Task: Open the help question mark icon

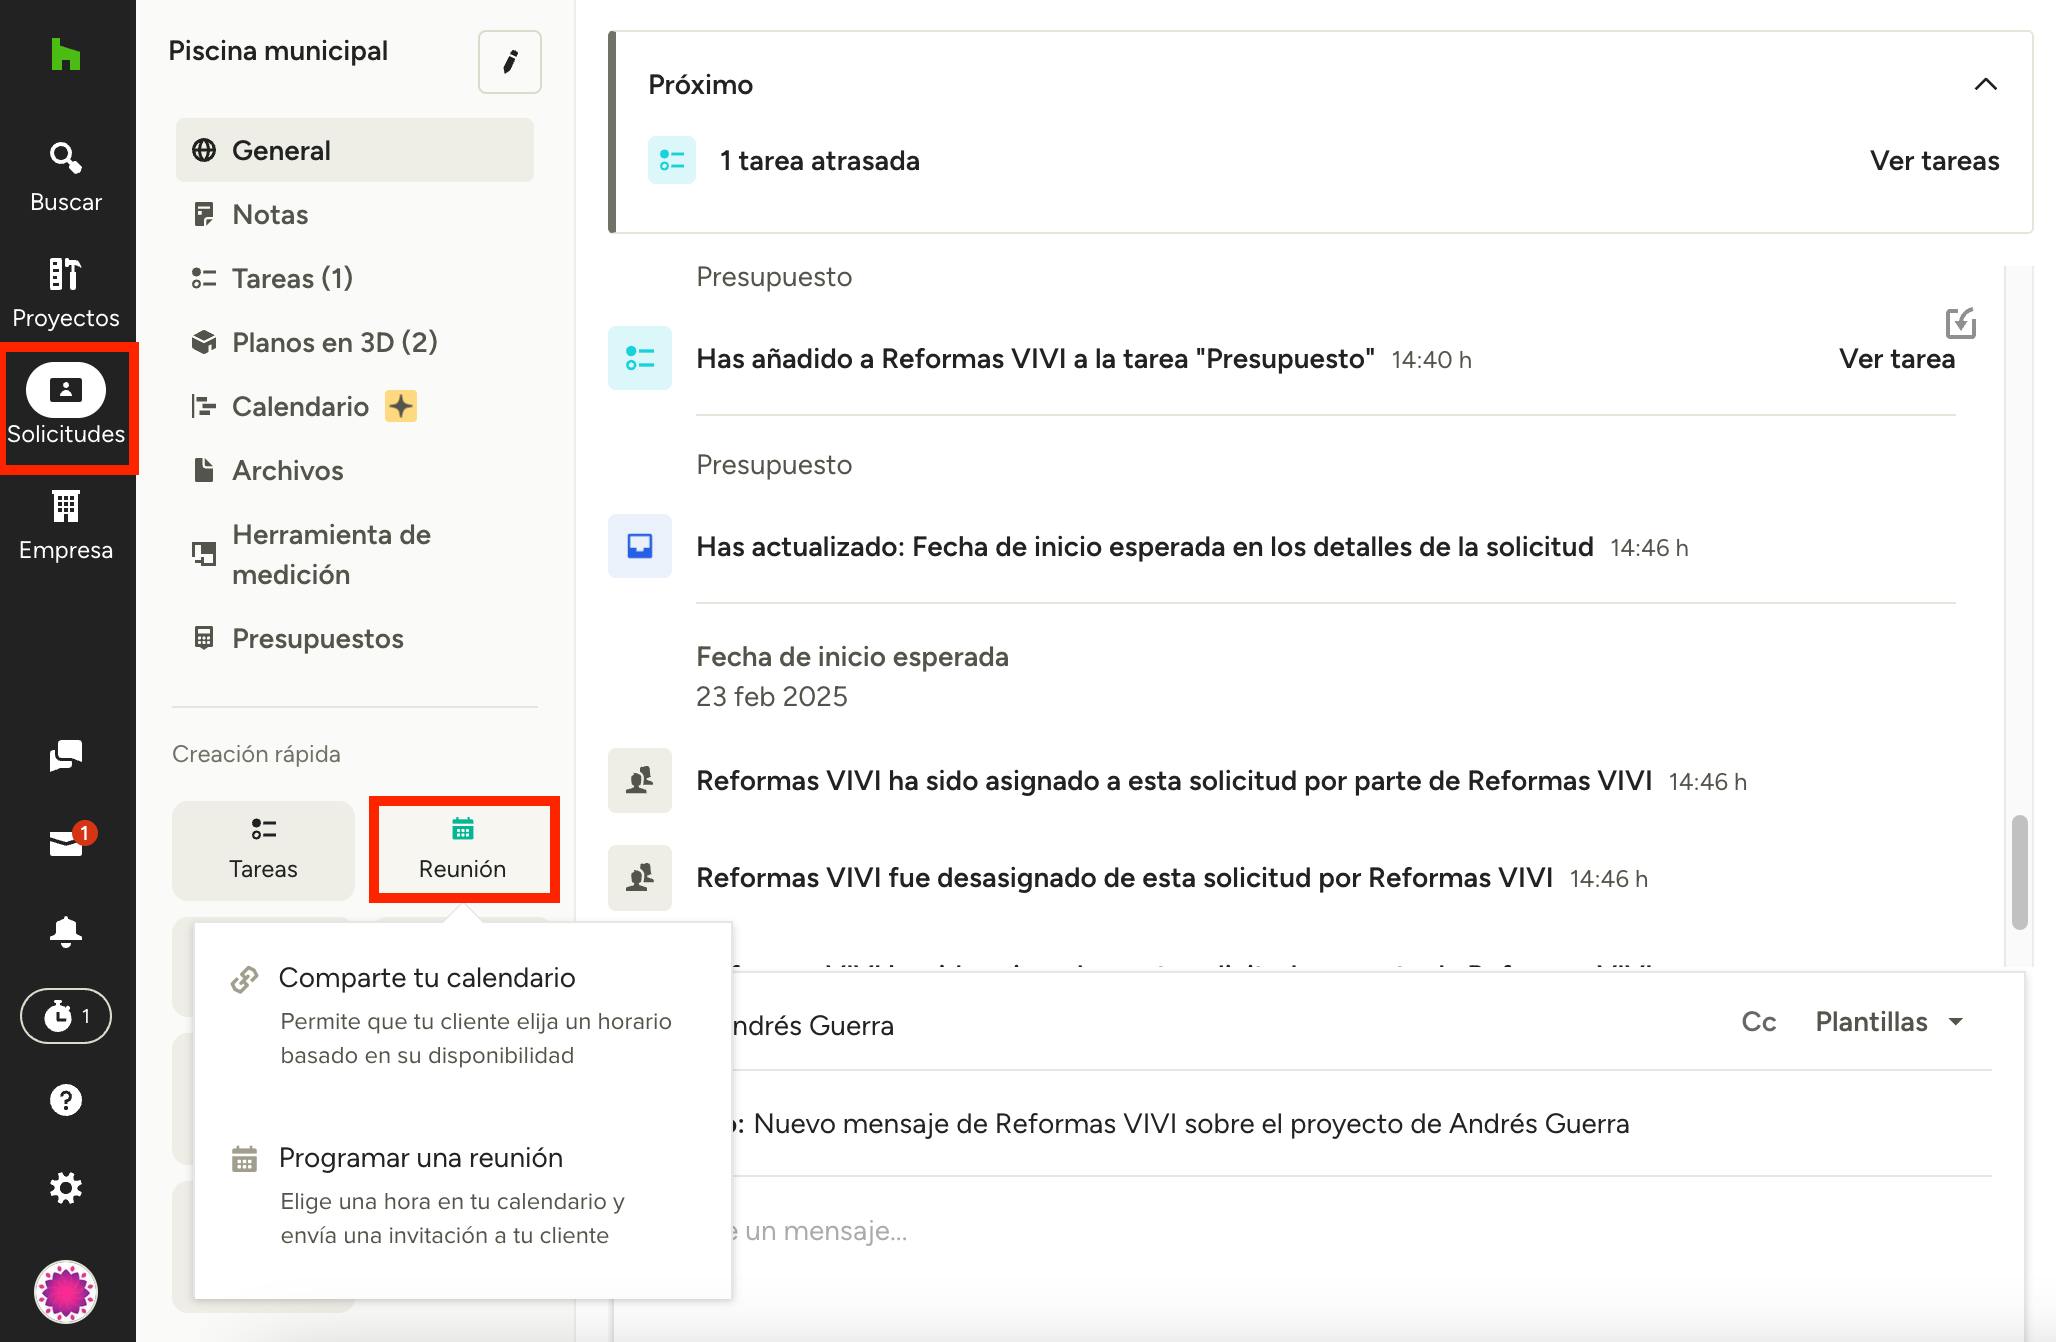Action: (65, 1100)
